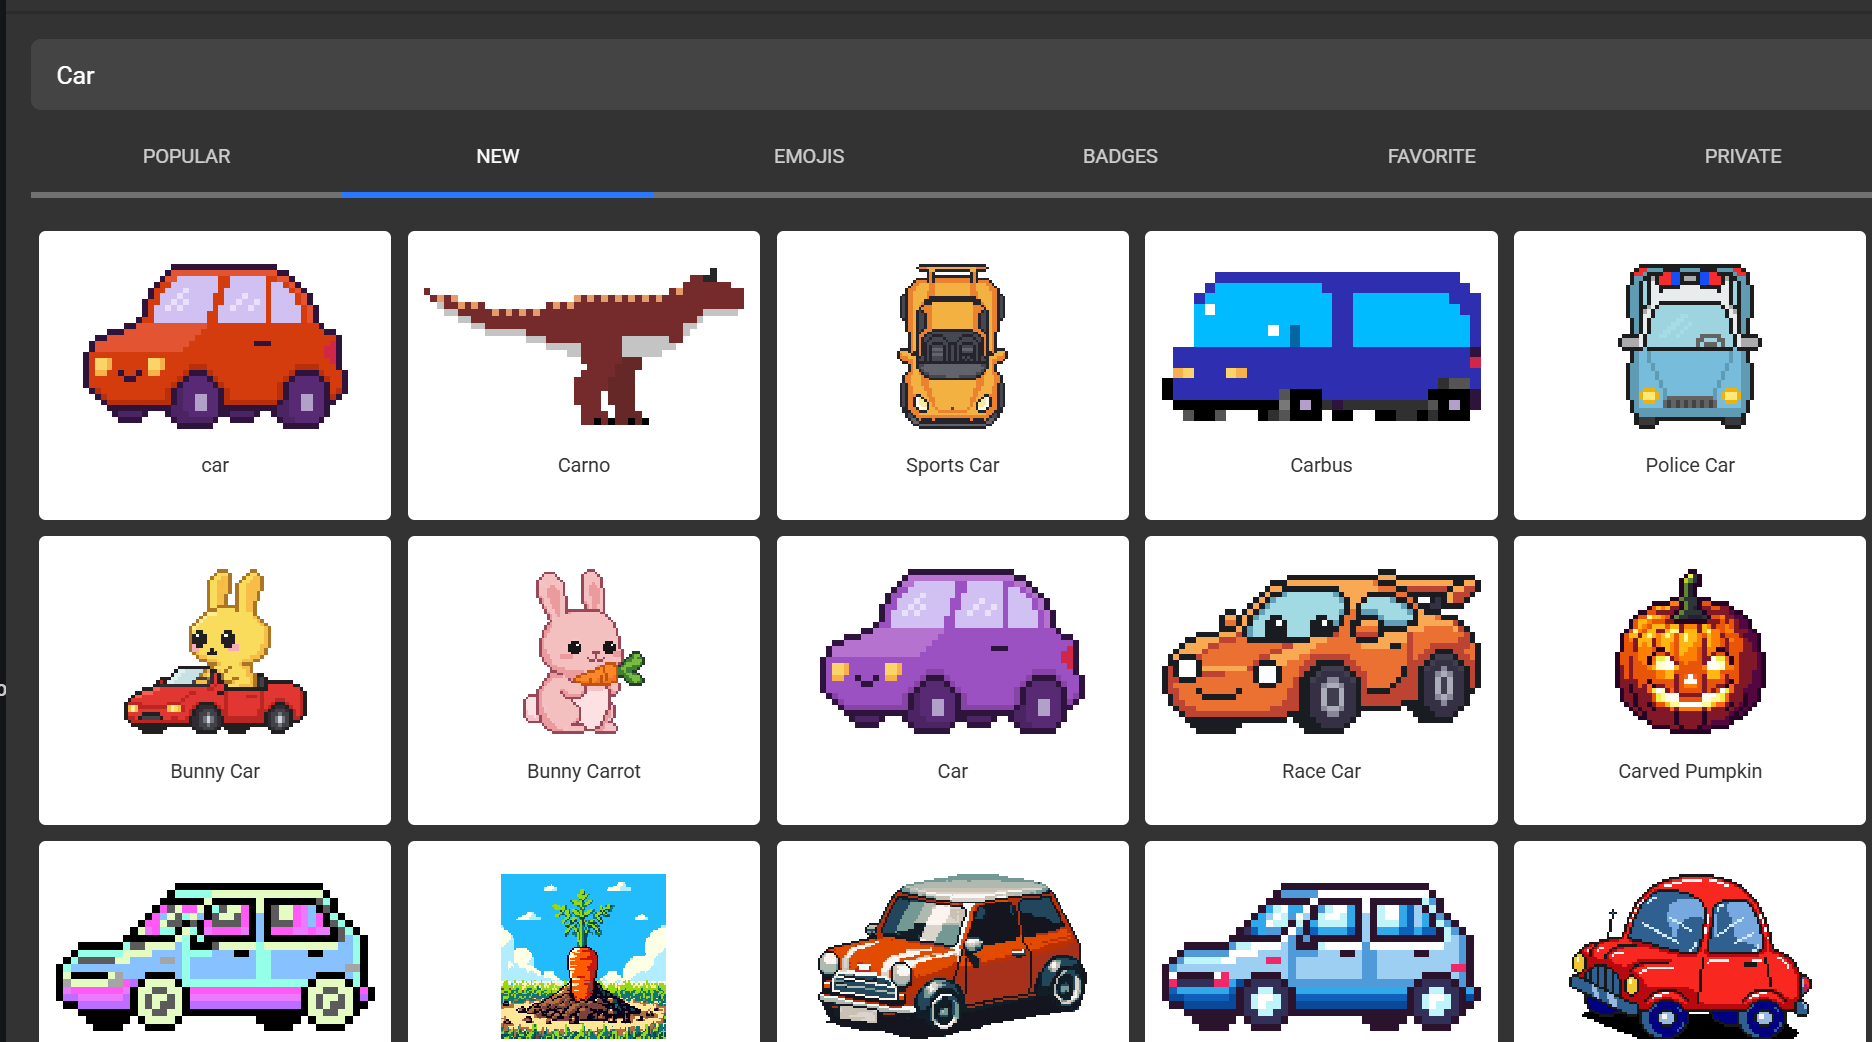The height and width of the screenshot is (1042, 1872).
Task: Pick the pink Bunny Carrot image
Action: point(584,651)
